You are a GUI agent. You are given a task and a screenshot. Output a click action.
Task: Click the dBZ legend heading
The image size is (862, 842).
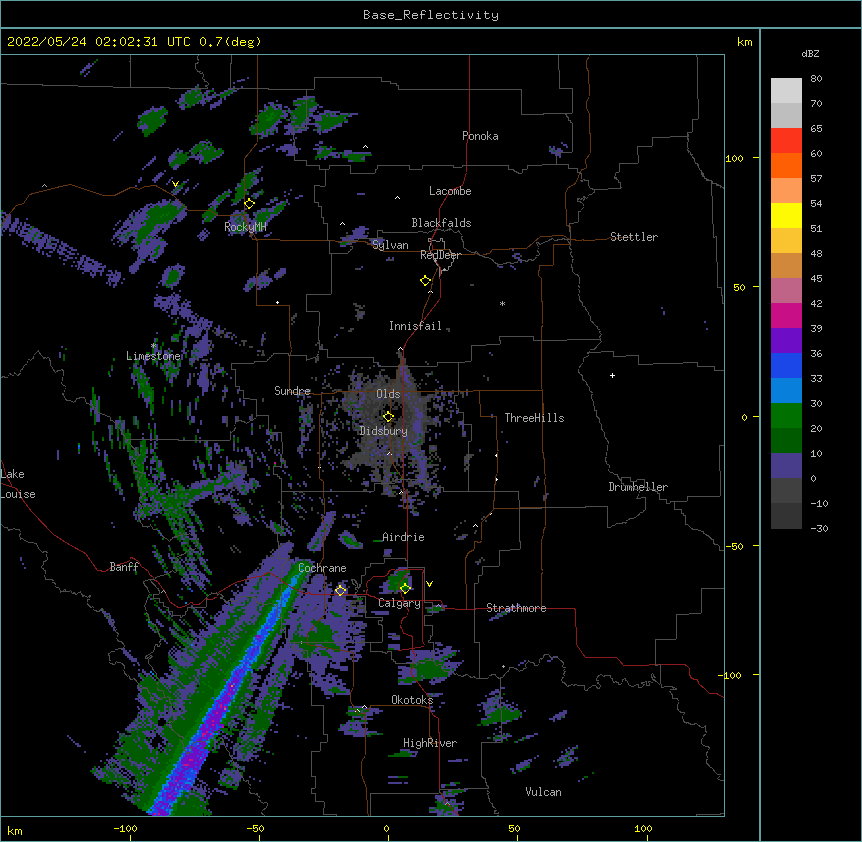[x=810, y=53]
